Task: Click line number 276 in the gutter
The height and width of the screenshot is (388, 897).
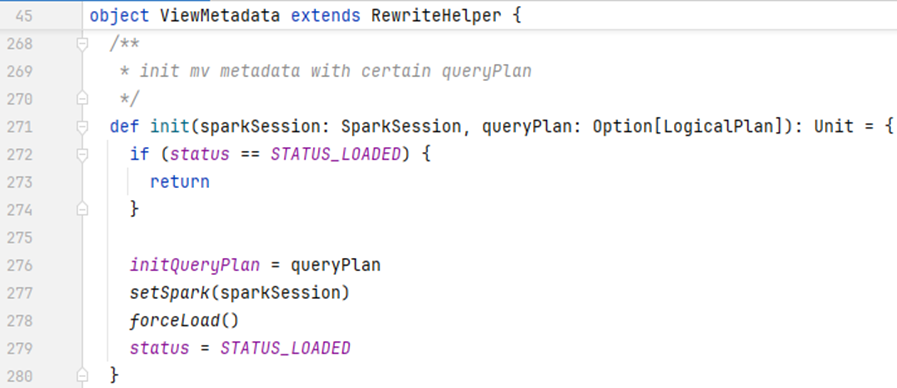Action: pyautogui.click(x=19, y=266)
